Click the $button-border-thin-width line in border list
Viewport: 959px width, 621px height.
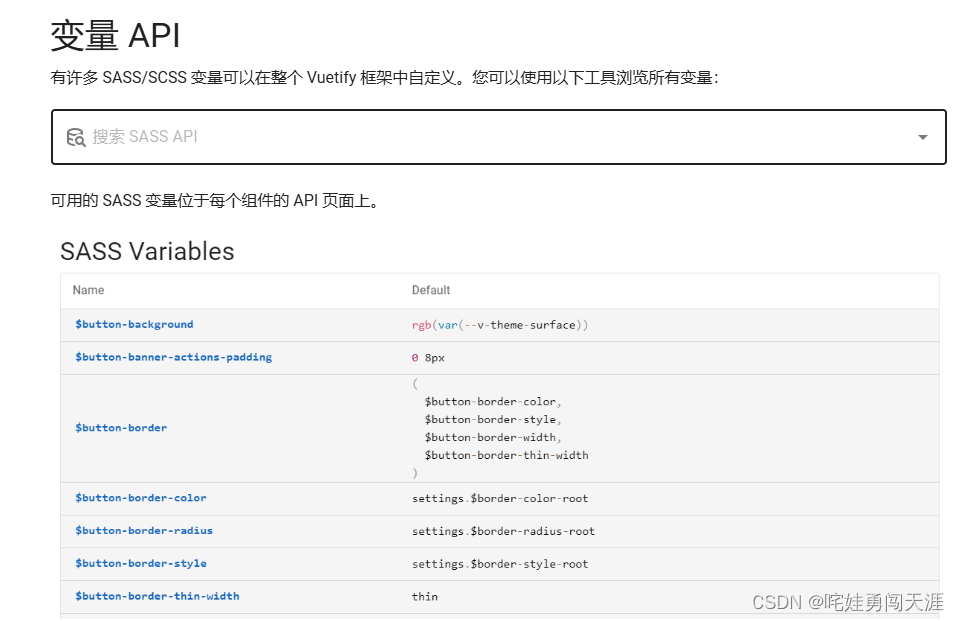pyautogui.click(x=506, y=455)
